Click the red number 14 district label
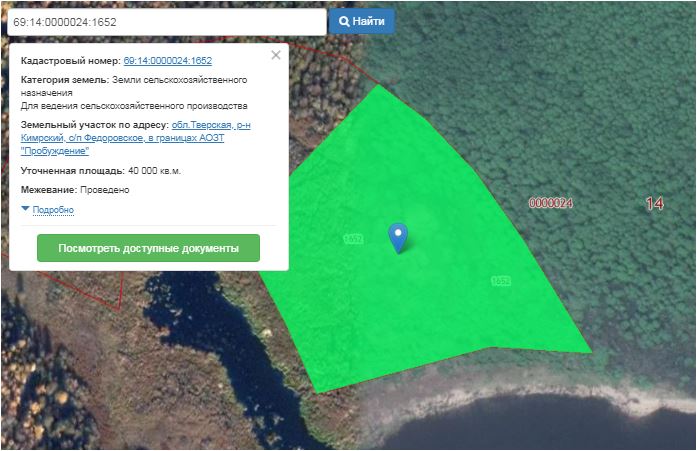 (655, 204)
